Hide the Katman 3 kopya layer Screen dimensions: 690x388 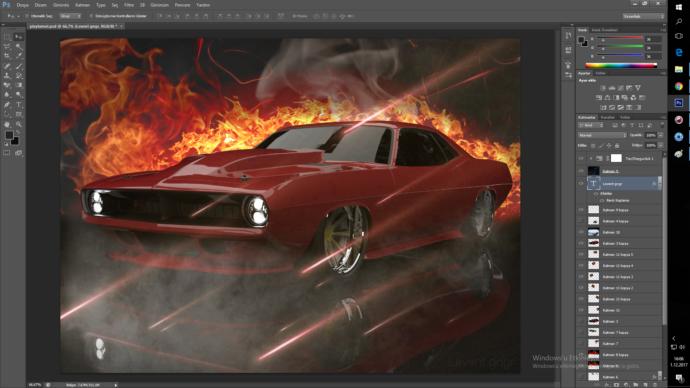pyautogui.click(x=581, y=243)
